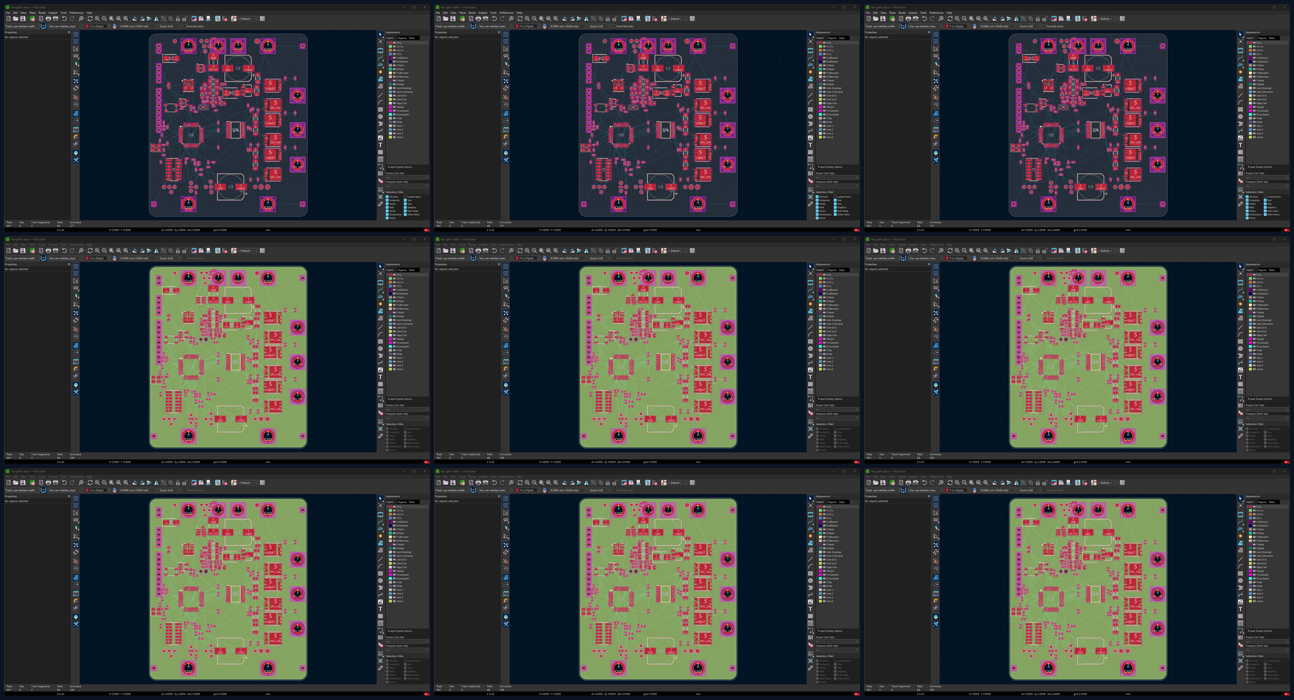Select Draw Arc tool in top-left window right toolbar
The height and width of the screenshot is (700, 1294).
380,102
